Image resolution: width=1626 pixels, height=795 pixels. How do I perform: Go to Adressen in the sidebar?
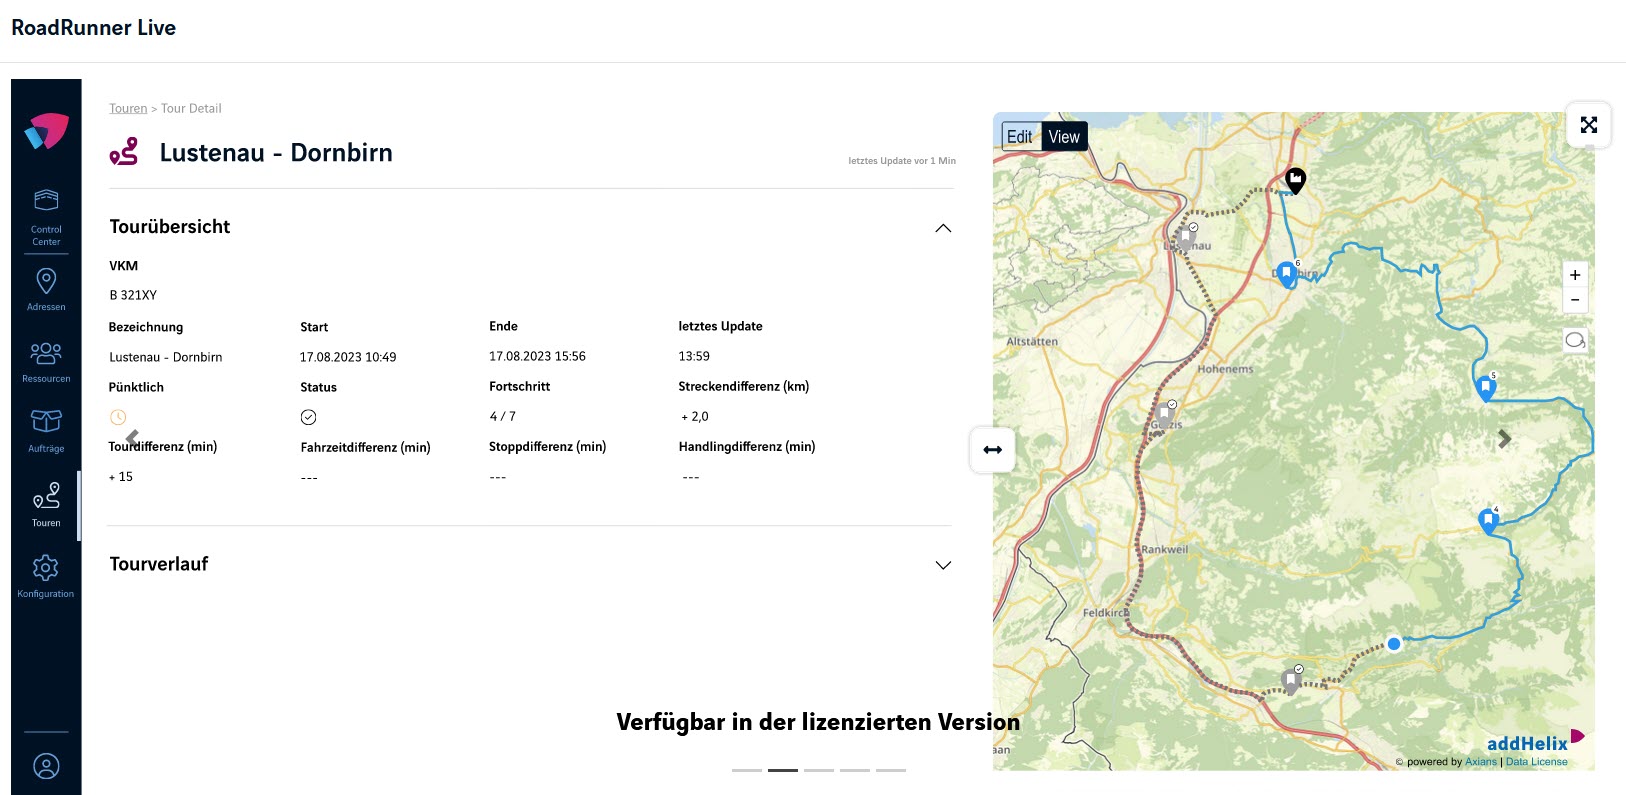46,289
